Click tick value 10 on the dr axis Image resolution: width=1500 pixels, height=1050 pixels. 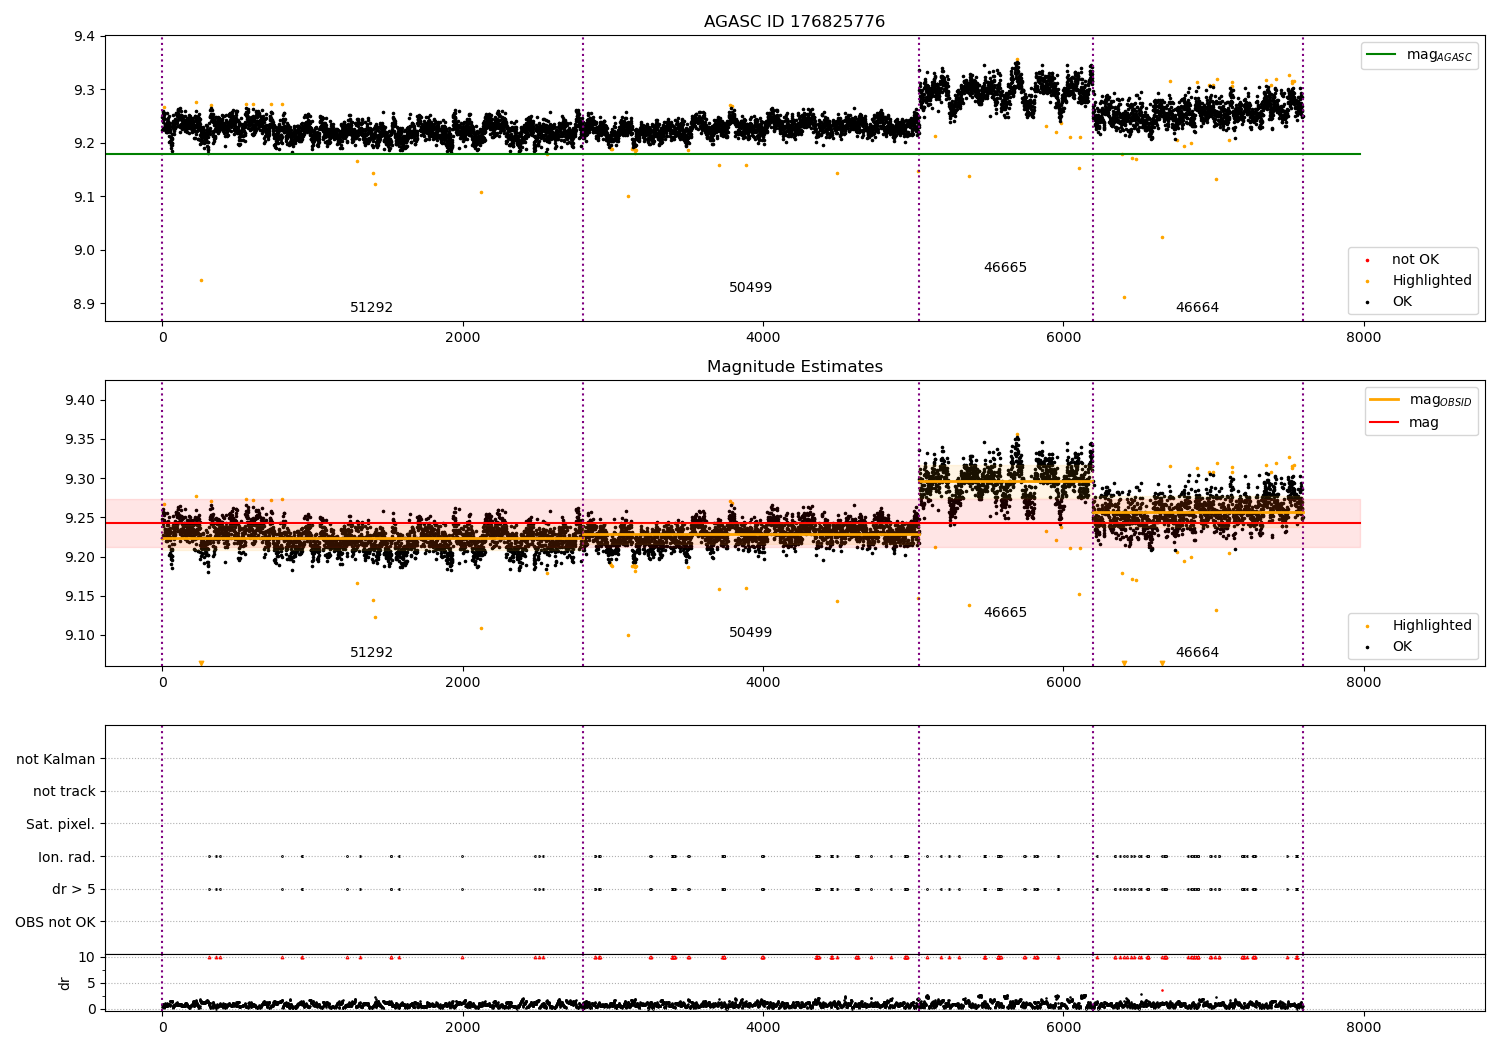[87, 958]
